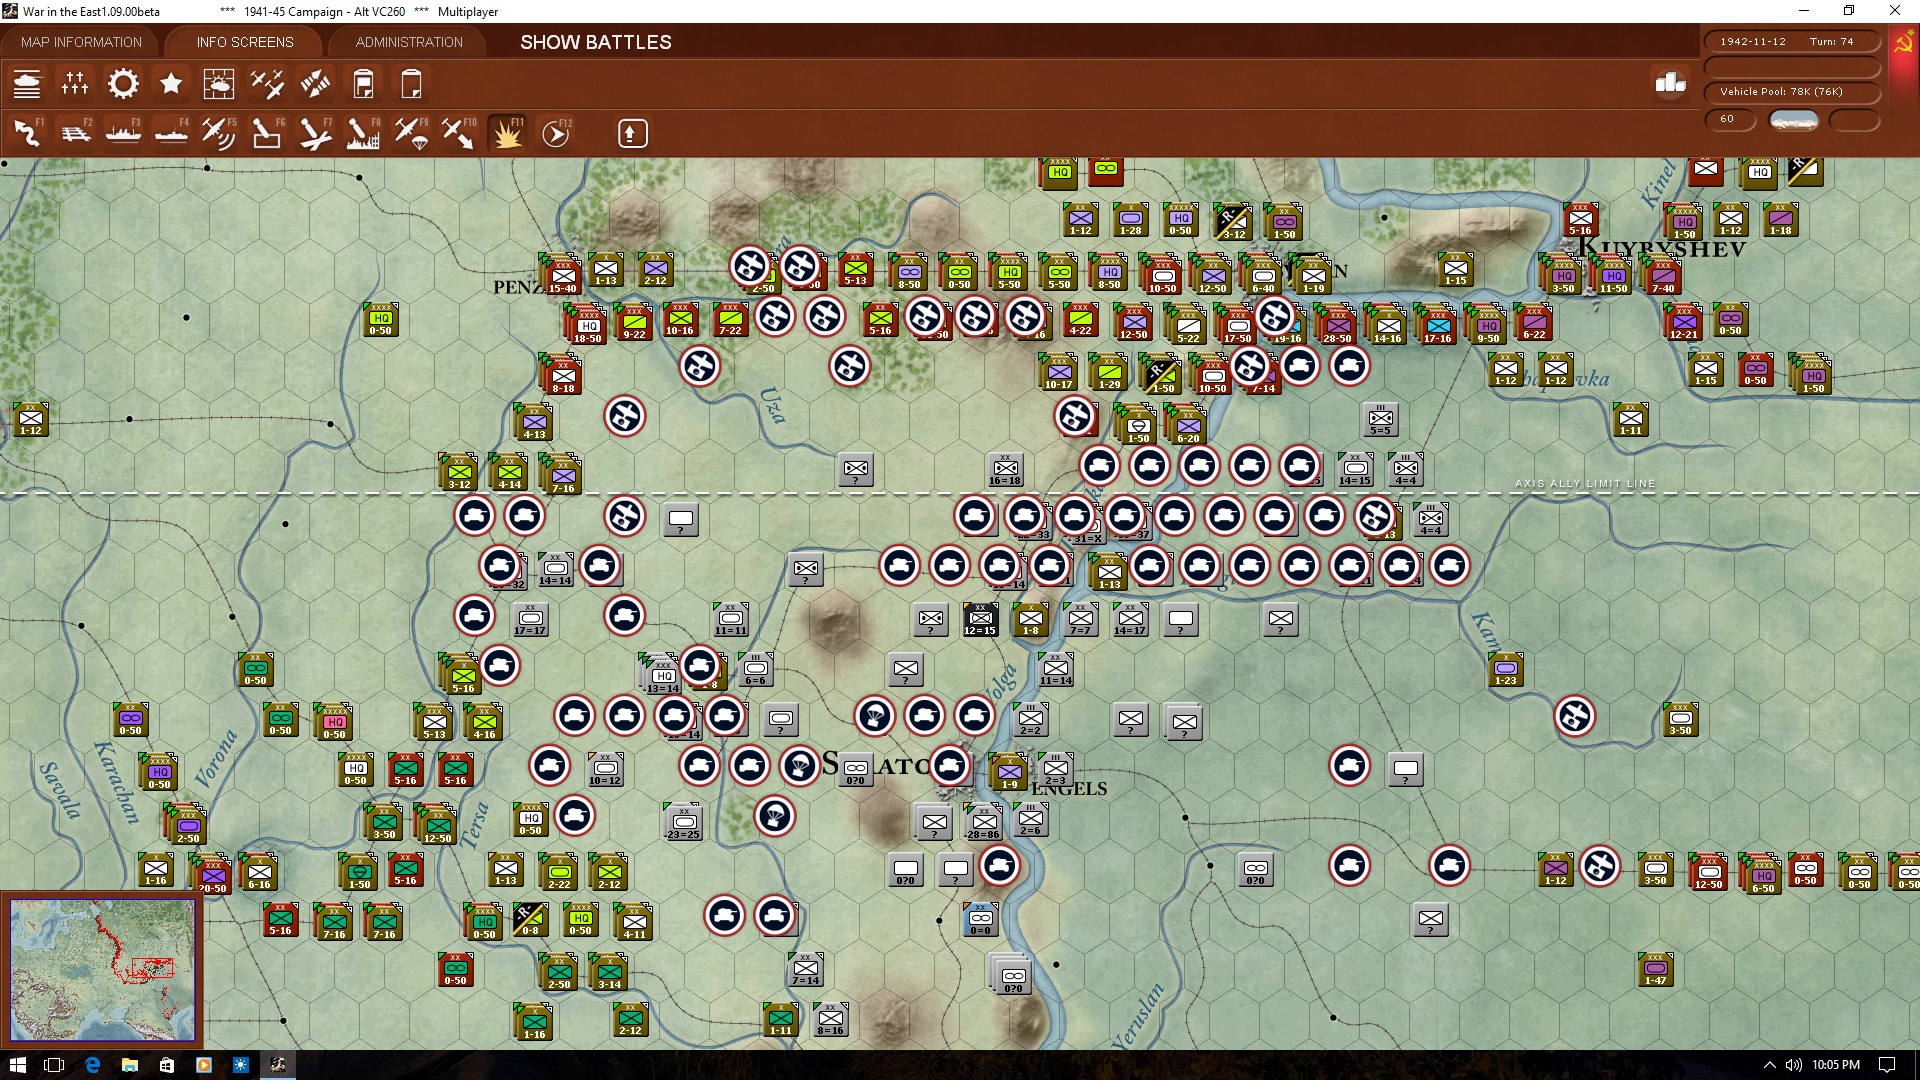Select F4 amphibious transport mode
The width and height of the screenshot is (1920, 1080).
(x=171, y=133)
